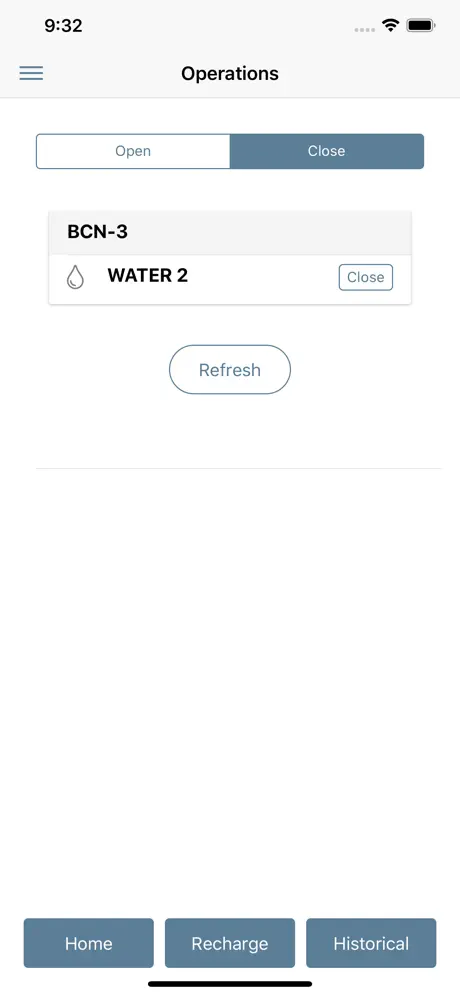Tap the iOS home indicator bar

pos(230,984)
